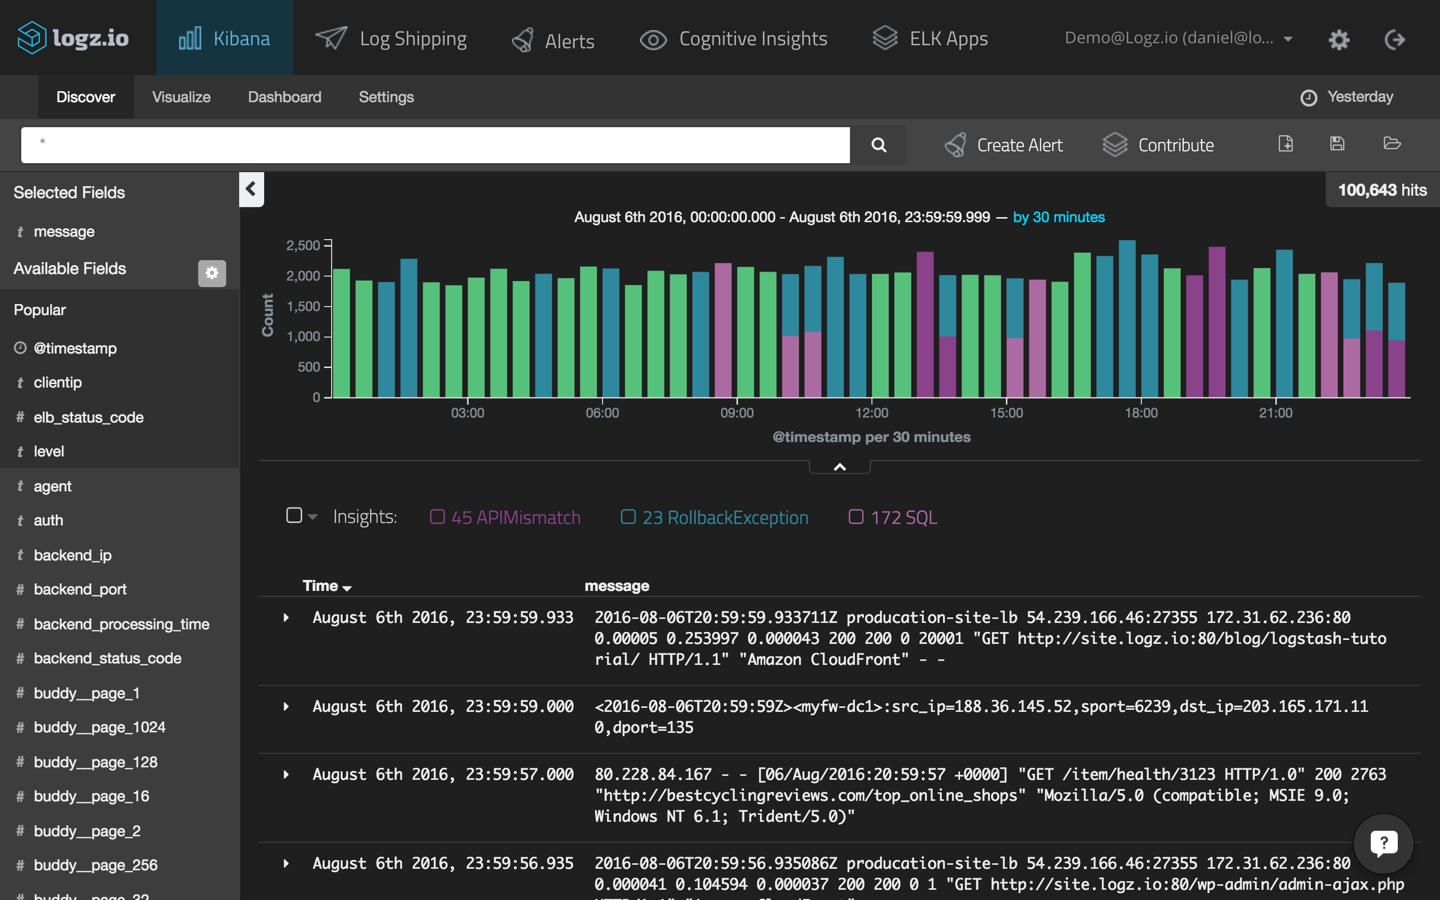This screenshot has height=900, width=1440.
Task: Click the number icon beside elb_status_code
Action: (20, 417)
